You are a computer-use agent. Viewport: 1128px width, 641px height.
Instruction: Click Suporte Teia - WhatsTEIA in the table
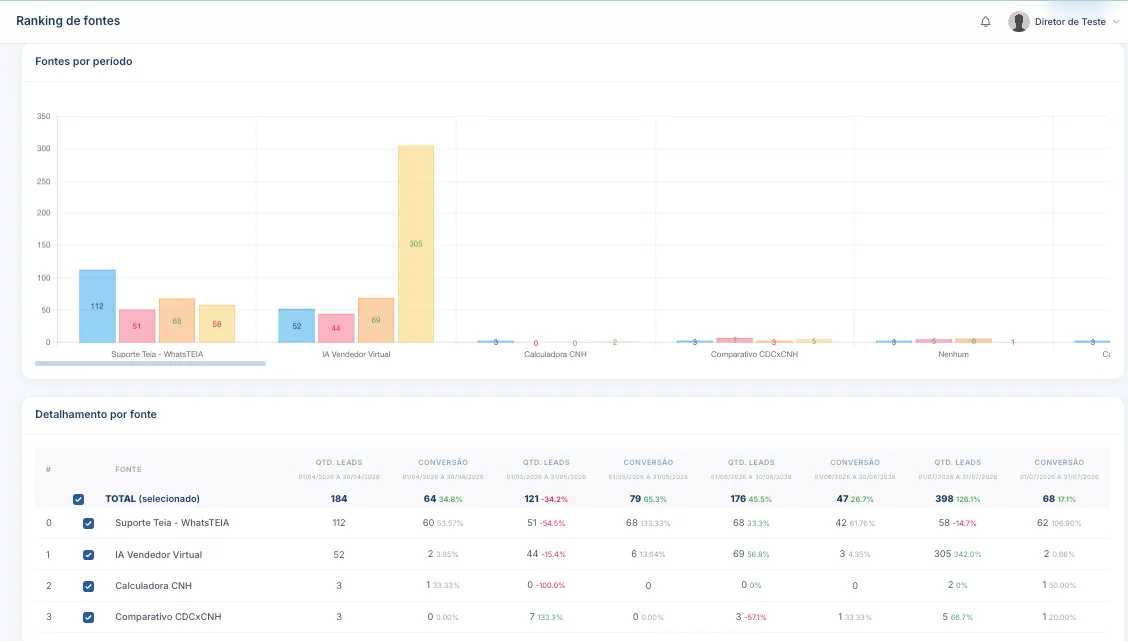[172, 523]
